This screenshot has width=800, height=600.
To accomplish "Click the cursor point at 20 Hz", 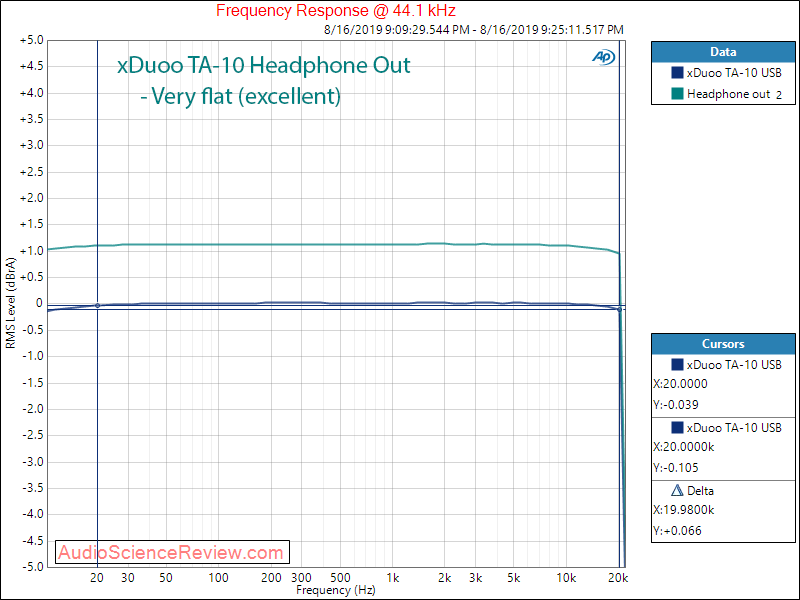I will (97, 306).
